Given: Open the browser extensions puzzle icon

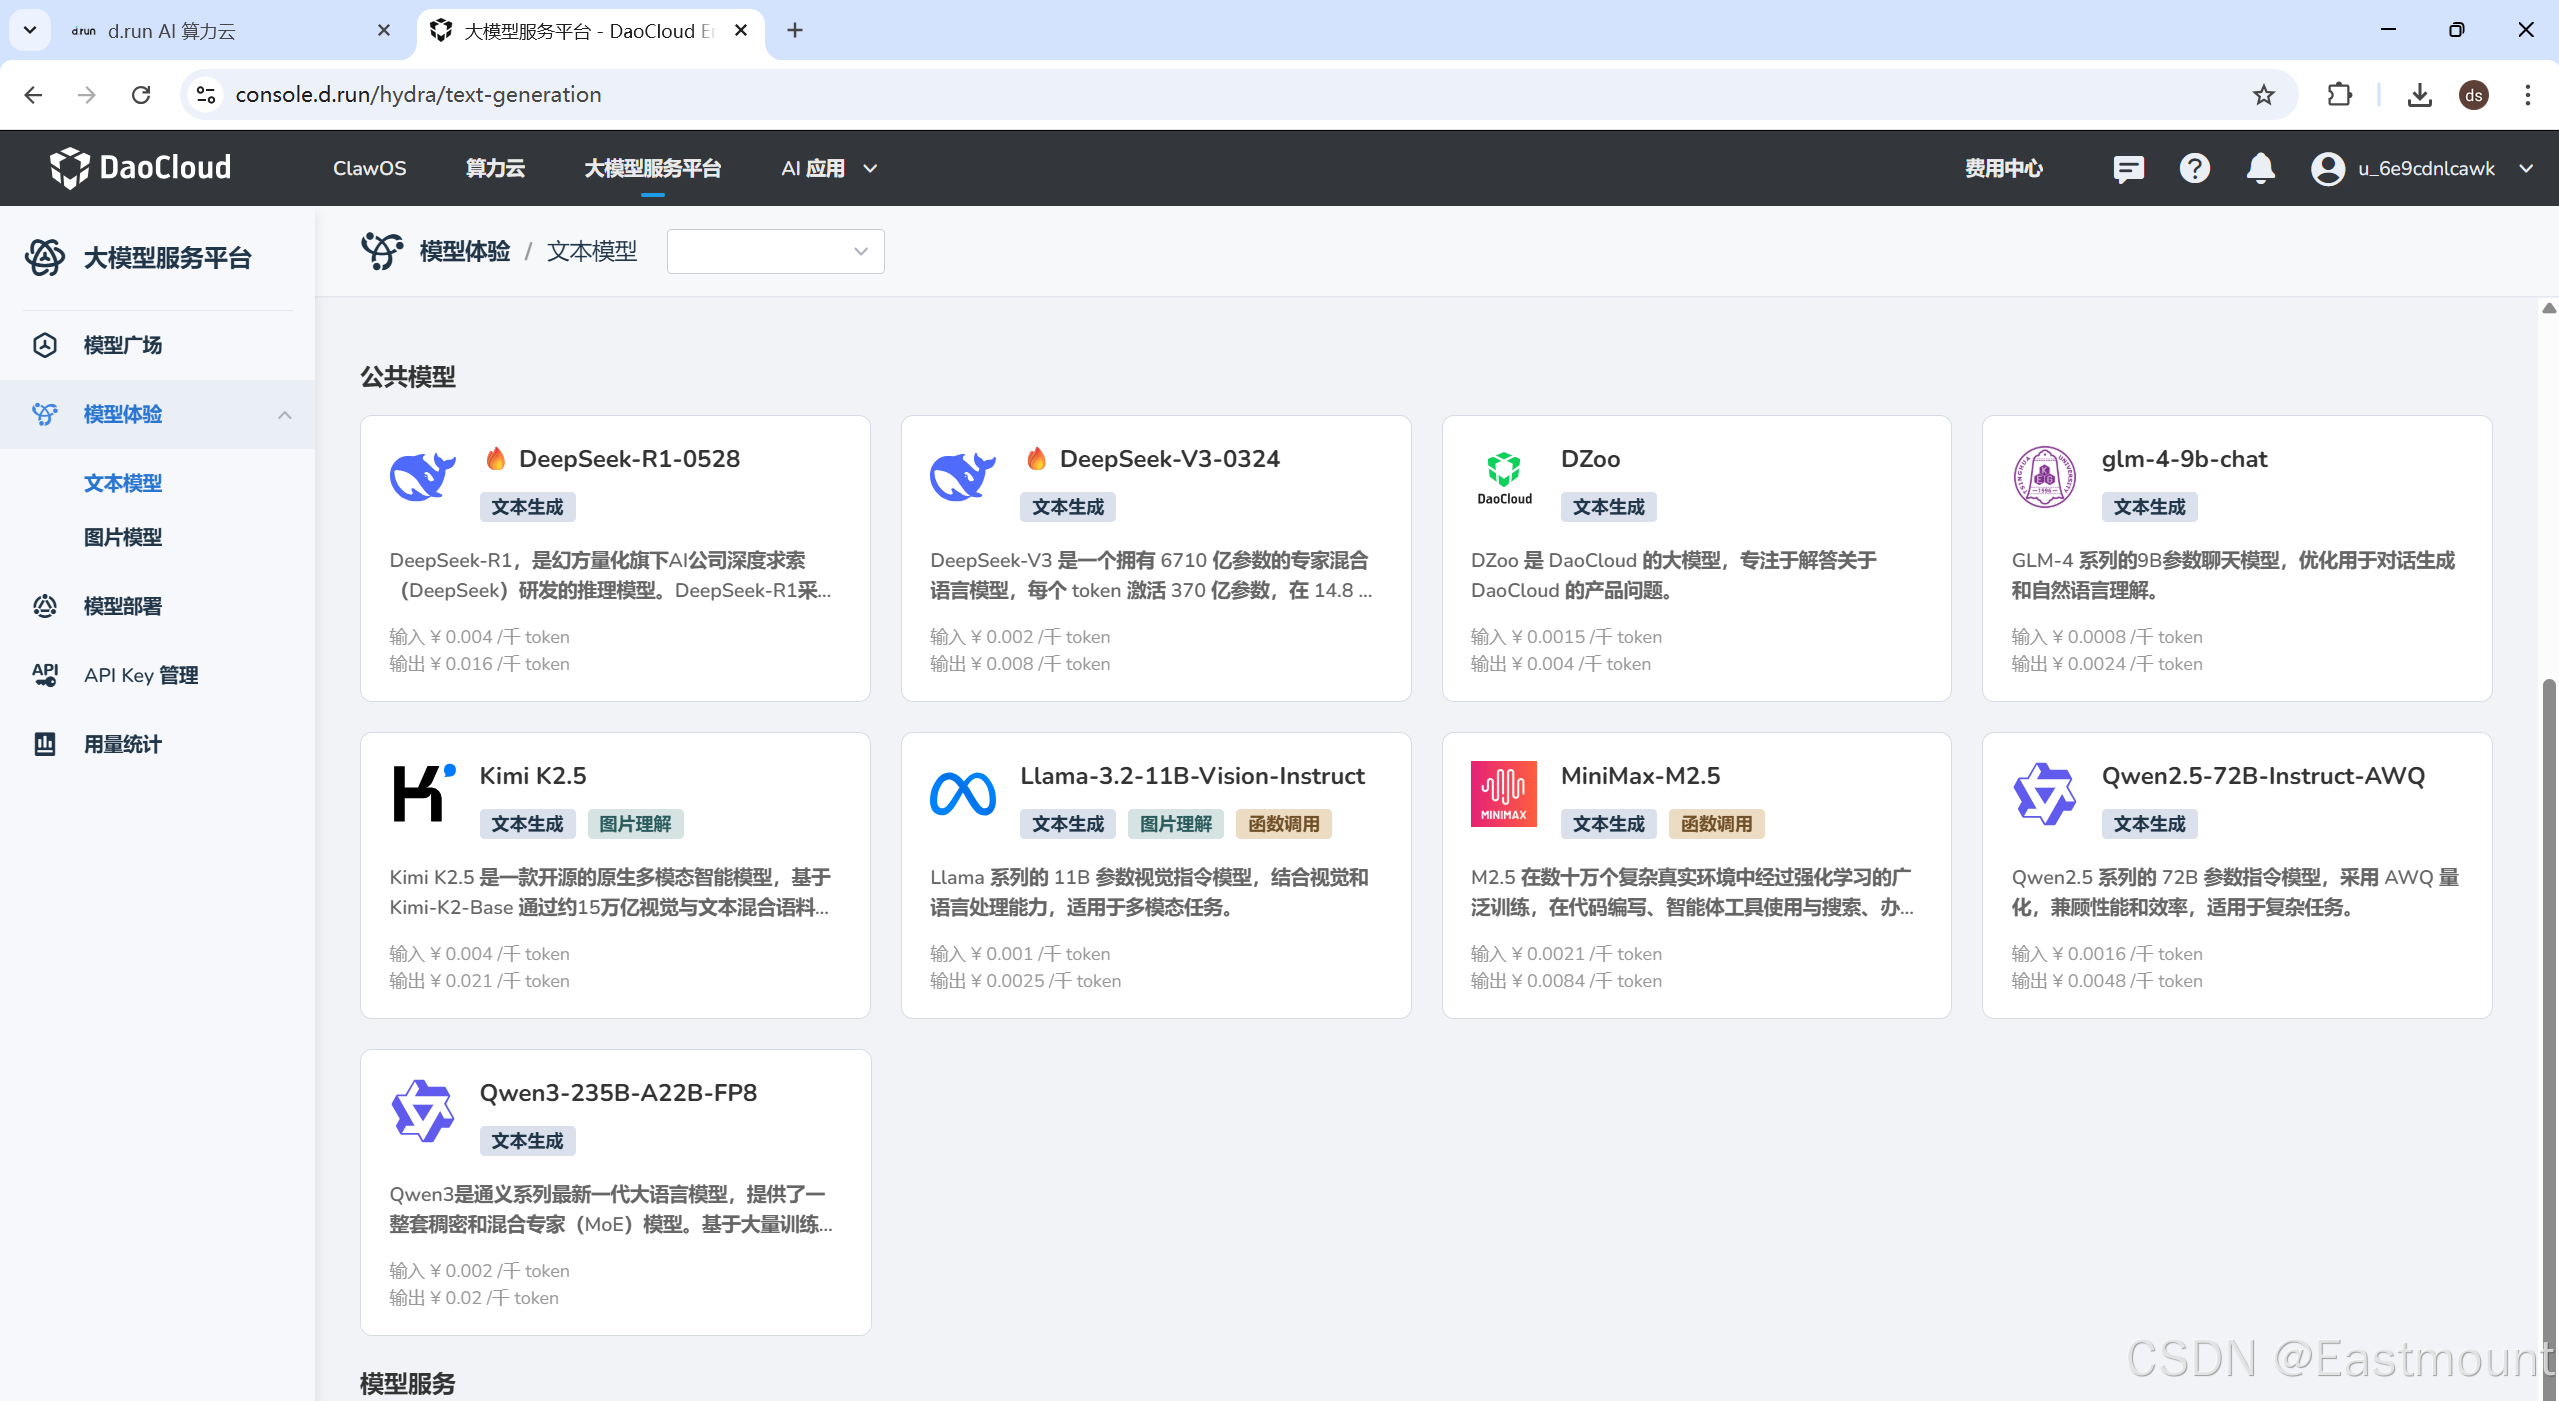Looking at the screenshot, I should [x=2339, y=95].
